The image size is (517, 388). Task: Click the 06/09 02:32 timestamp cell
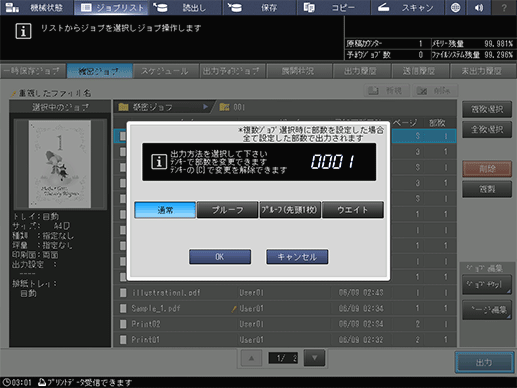click(x=361, y=339)
